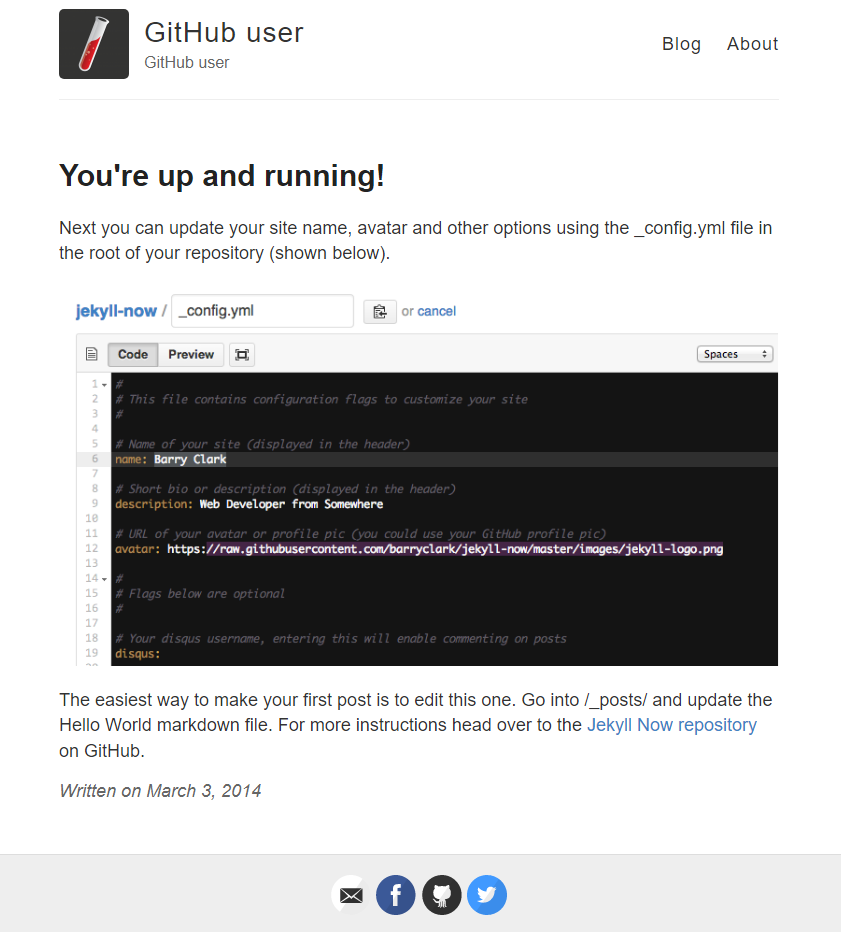841x932 pixels.
Task: Open the Twitter bird footer icon
Action: [487, 895]
